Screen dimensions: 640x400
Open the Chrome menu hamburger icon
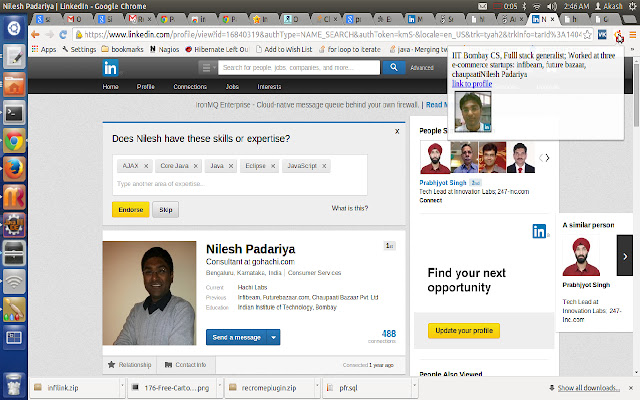pyautogui.click(x=632, y=35)
